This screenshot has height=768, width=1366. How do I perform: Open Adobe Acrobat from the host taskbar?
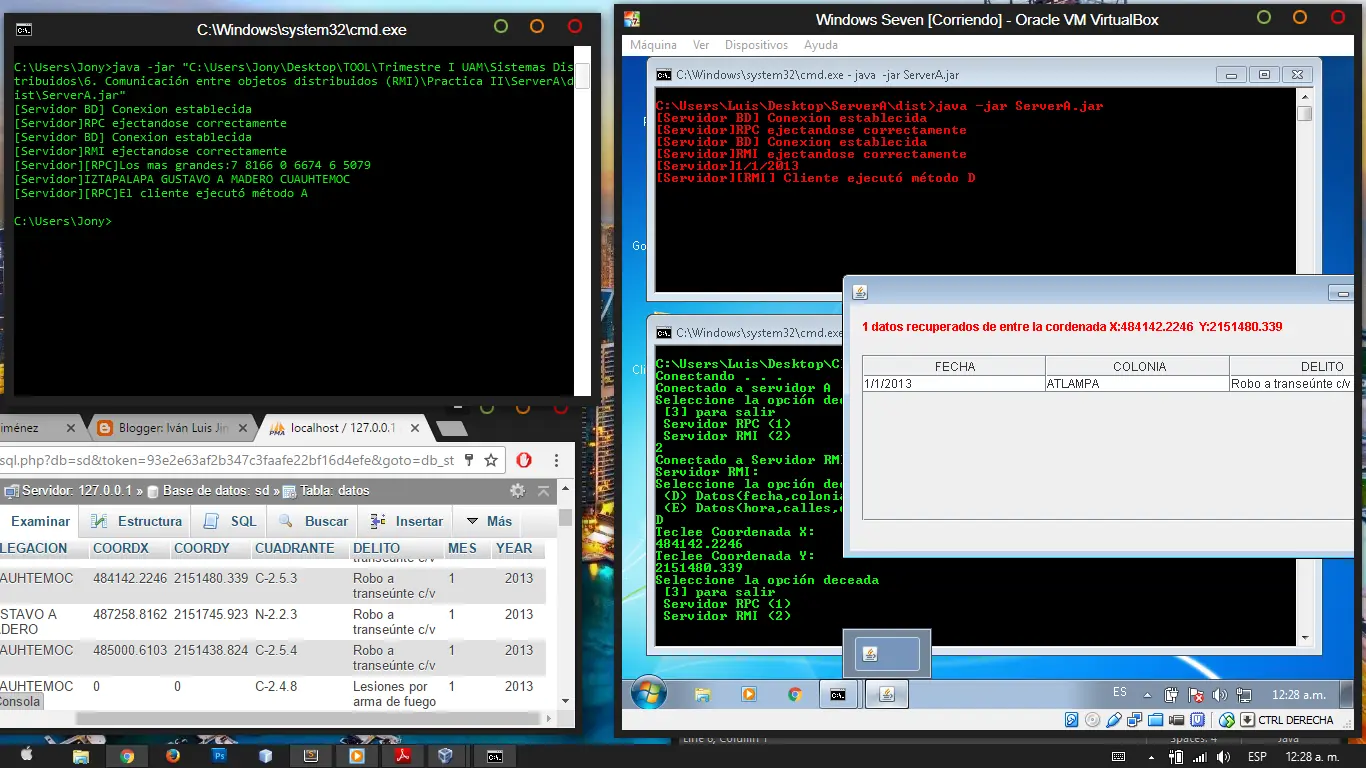402,757
